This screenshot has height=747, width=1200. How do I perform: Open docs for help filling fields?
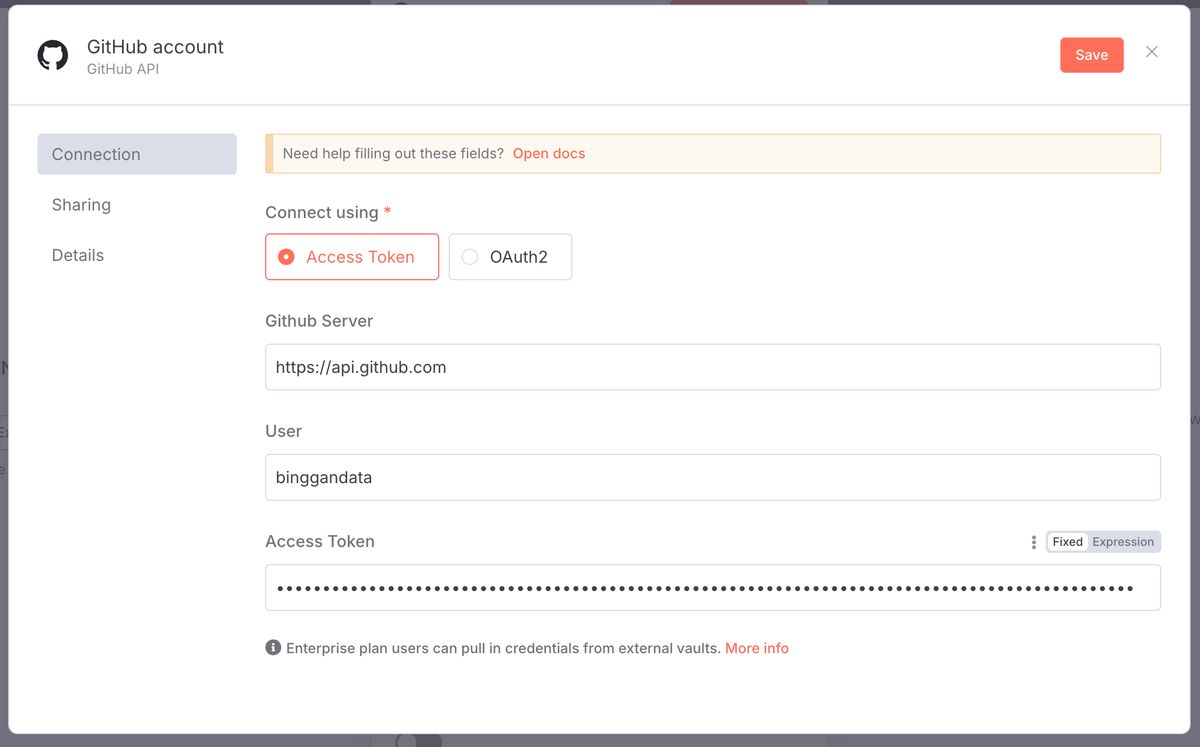pyautogui.click(x=549, y=153)
